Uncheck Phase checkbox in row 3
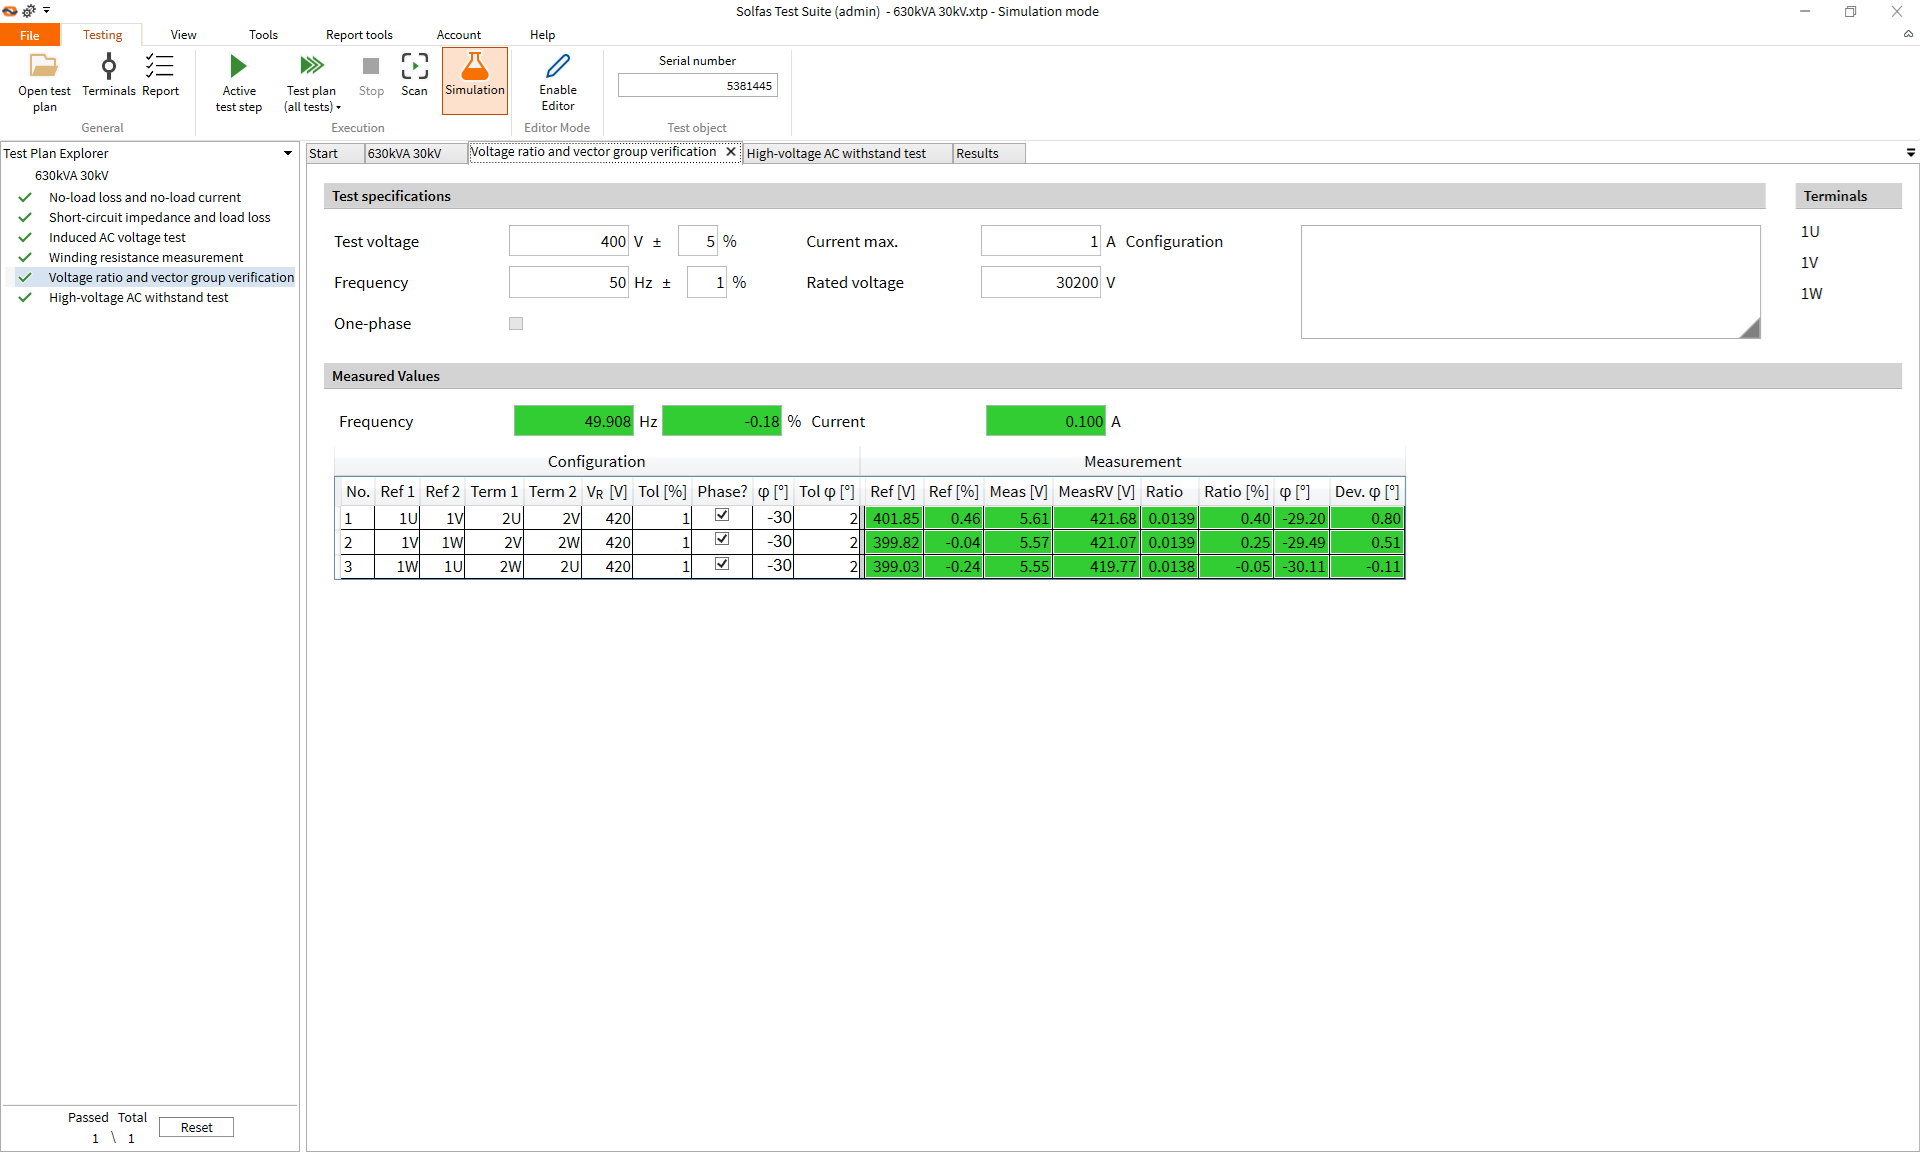 [722, 564]
